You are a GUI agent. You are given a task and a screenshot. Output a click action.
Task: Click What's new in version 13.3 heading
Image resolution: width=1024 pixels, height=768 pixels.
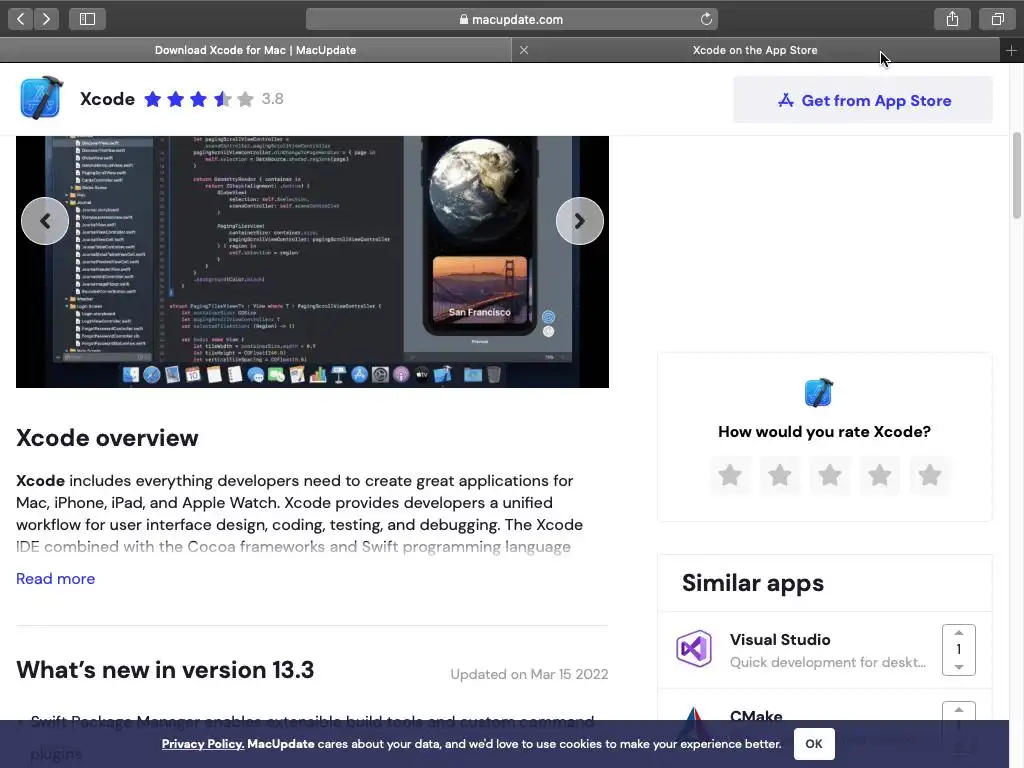tap(165, 670)
